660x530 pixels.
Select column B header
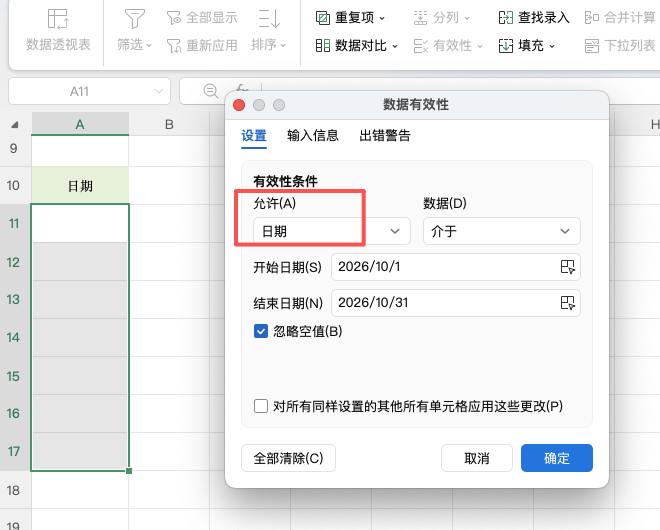(169, 124)
